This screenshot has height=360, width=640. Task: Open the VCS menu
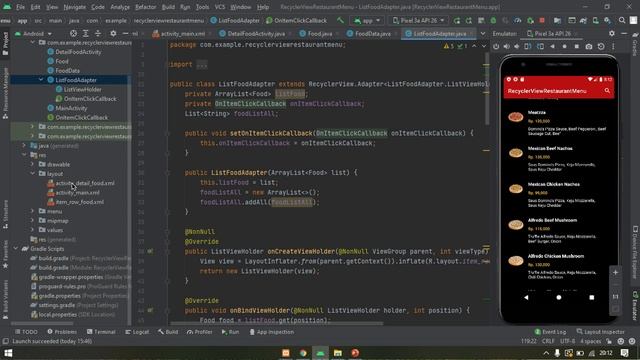tap(220, 7)
